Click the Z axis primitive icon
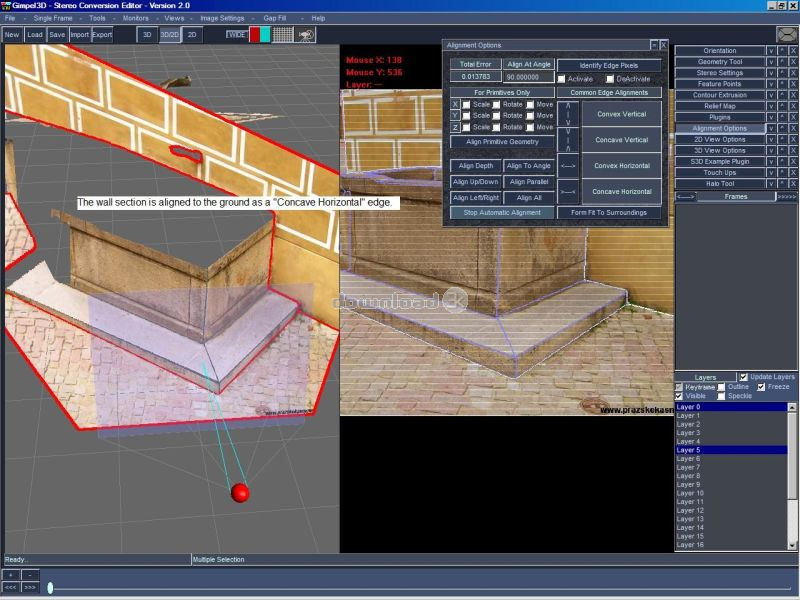 (x=455, y=127)
